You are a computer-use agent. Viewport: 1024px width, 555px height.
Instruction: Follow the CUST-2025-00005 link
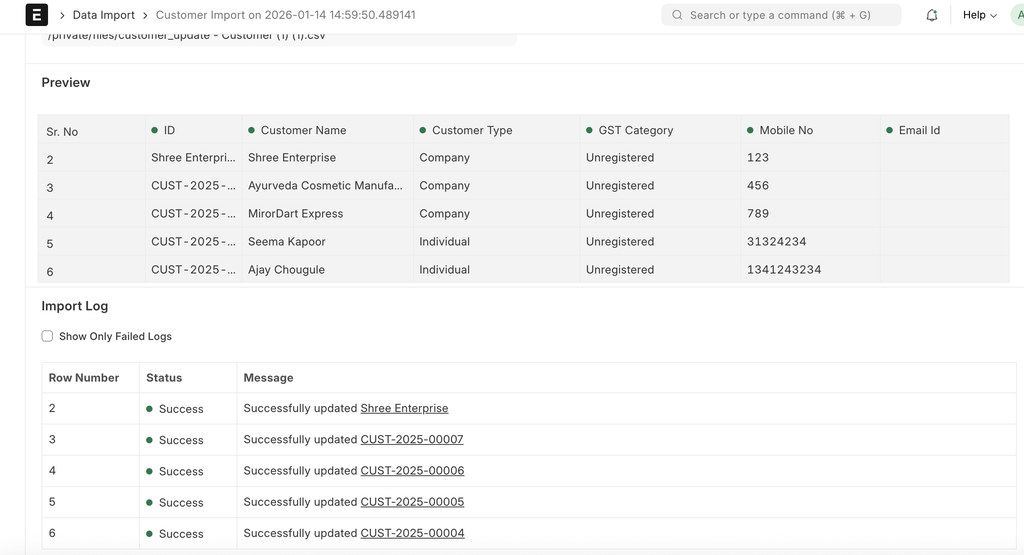(412, 502)
